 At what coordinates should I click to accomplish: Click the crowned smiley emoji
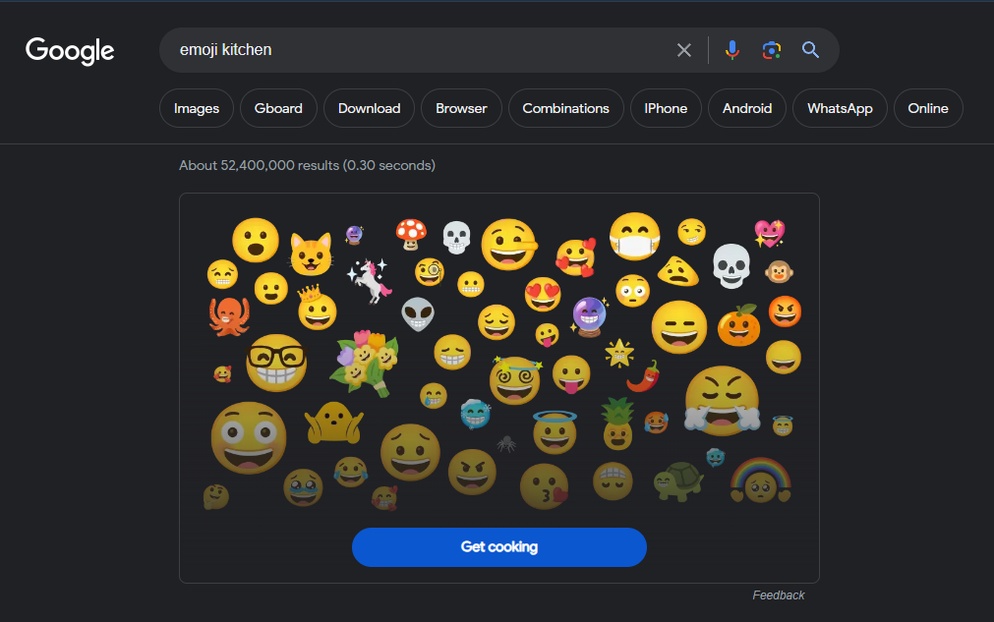[316, 308]
